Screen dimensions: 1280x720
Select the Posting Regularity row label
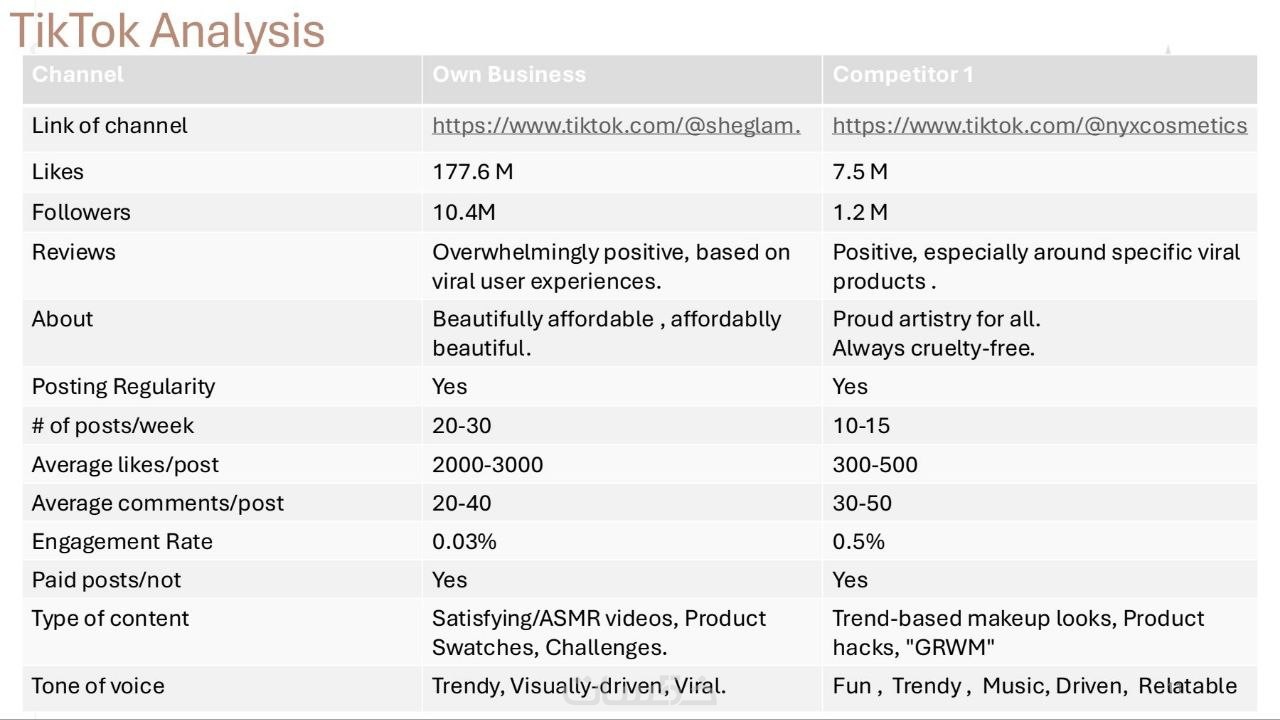(123, 387)
